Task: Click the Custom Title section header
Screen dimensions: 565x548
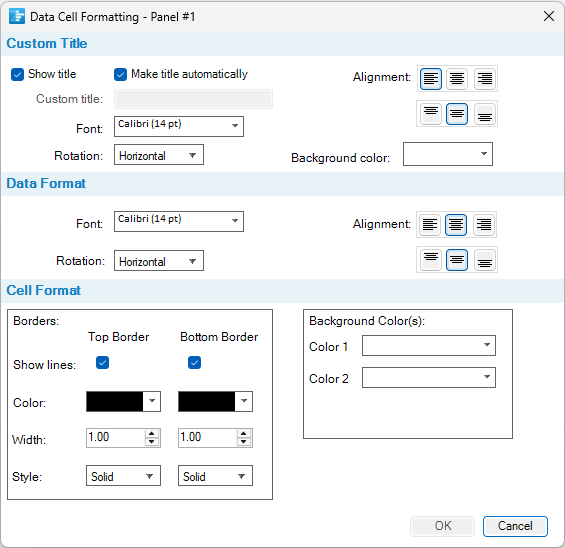Action: coord(47,44)
